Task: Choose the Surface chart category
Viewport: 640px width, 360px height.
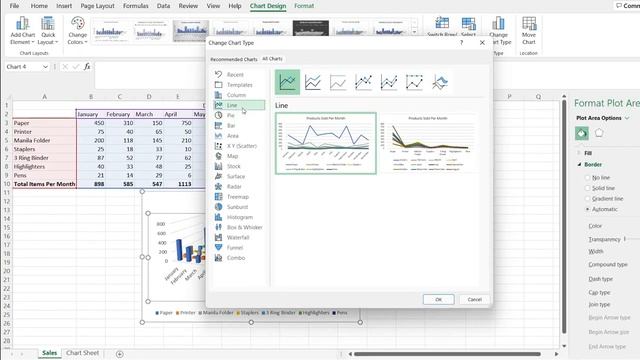Action: pos(239,176)
